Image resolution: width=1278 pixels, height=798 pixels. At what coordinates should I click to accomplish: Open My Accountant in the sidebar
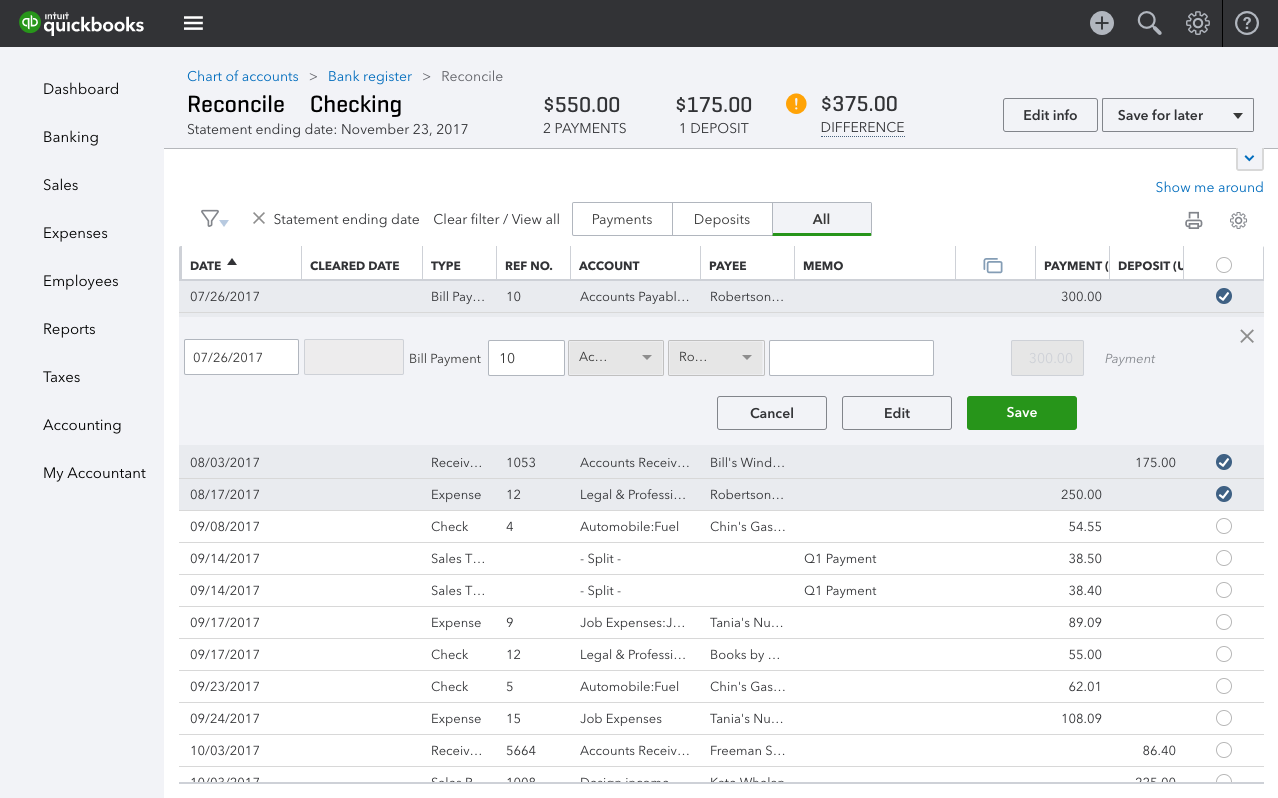[x=95, y=473]
